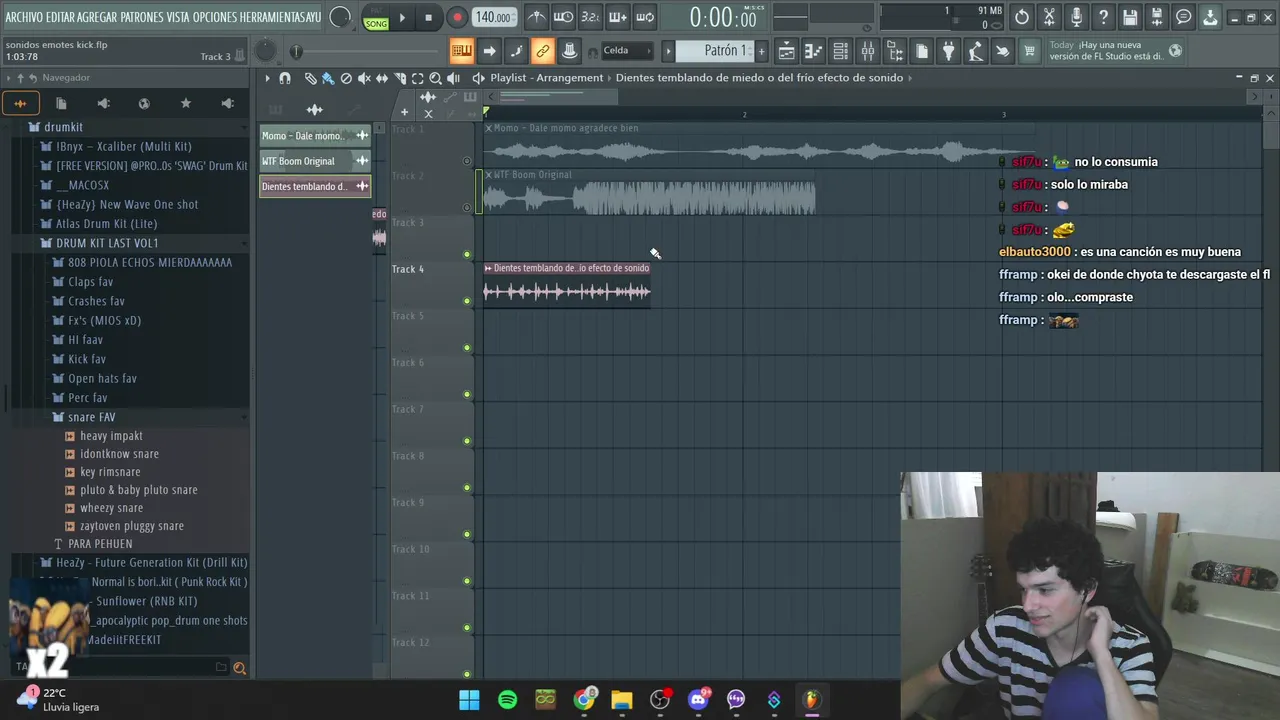The width and height of the screenshot is (1280, 720).
Task: Click the Play button in transport
Action: (x=402, y=18)
